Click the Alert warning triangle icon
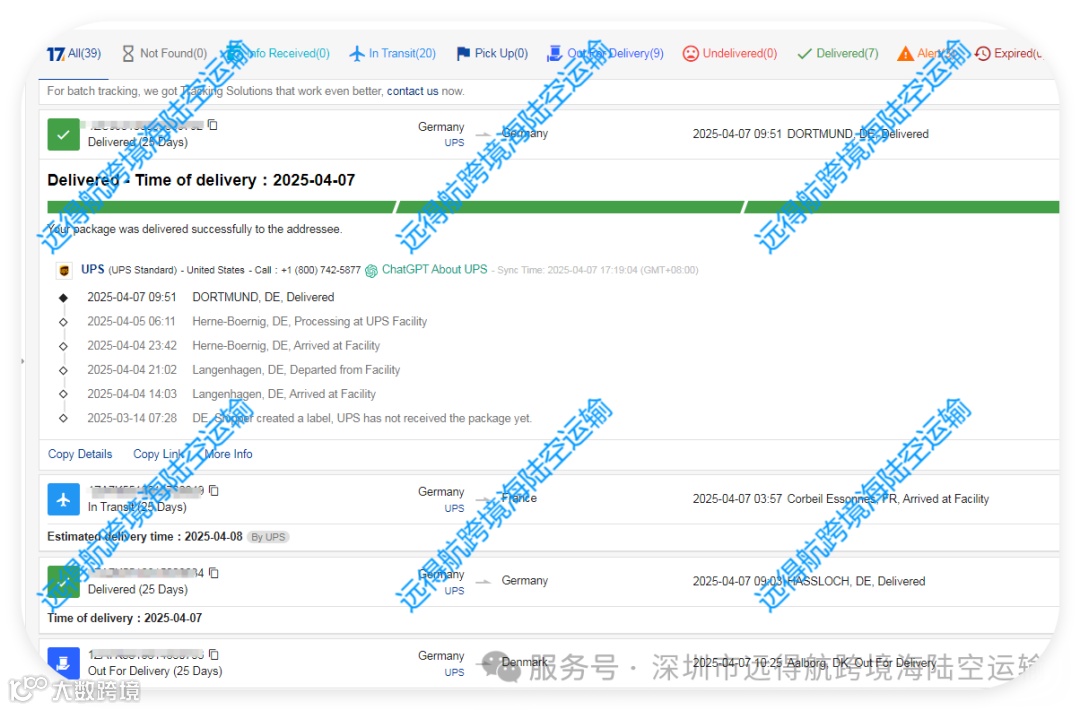 905,54
